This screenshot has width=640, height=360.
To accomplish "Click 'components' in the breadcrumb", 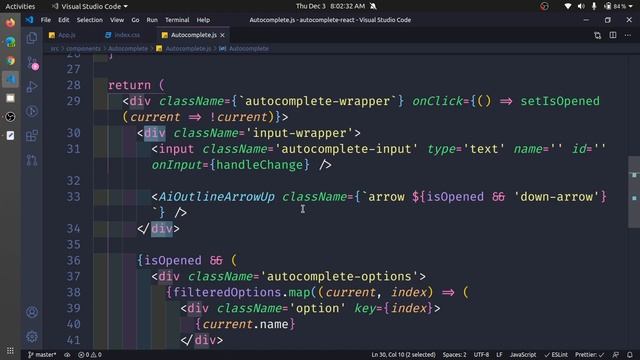I will [x=83, y=49].
